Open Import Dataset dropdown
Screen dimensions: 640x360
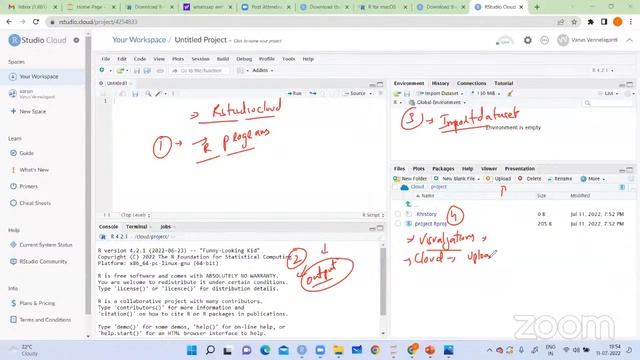click(x=440, y=93)
